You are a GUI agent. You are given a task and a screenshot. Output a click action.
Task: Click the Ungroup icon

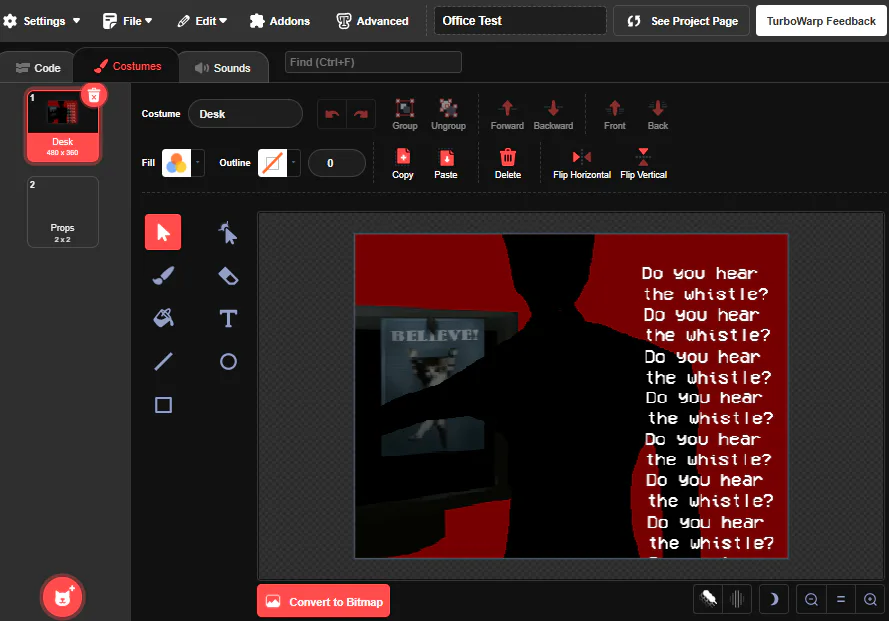[448, 114]
